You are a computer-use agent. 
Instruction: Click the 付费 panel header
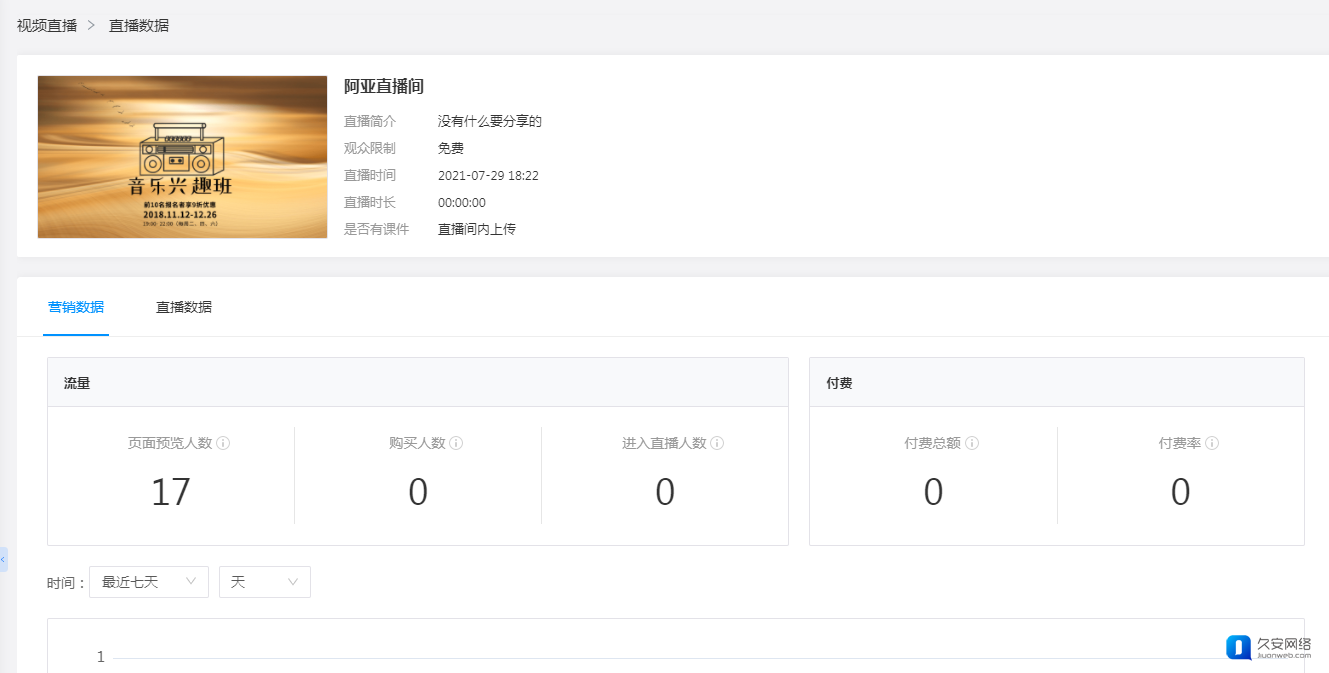coord(1057,382)
